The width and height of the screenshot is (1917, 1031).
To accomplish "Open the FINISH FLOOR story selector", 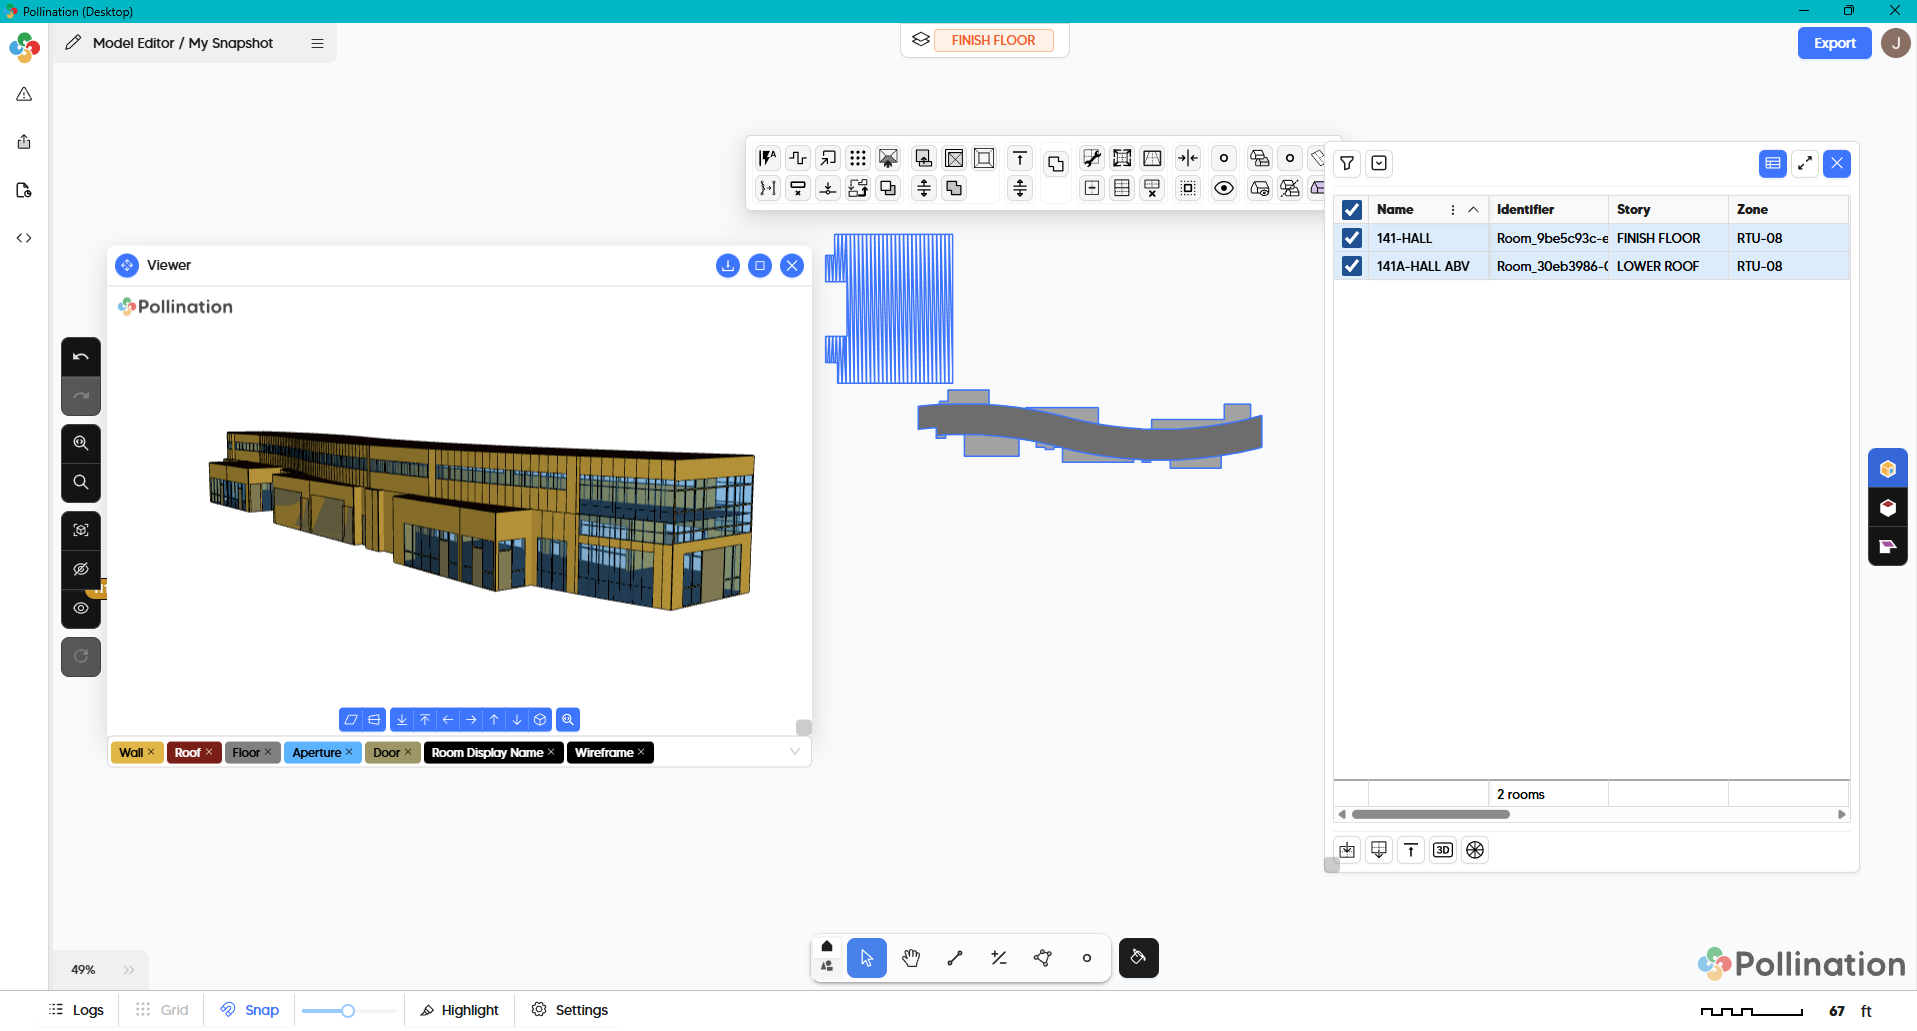I will (992, 40).
